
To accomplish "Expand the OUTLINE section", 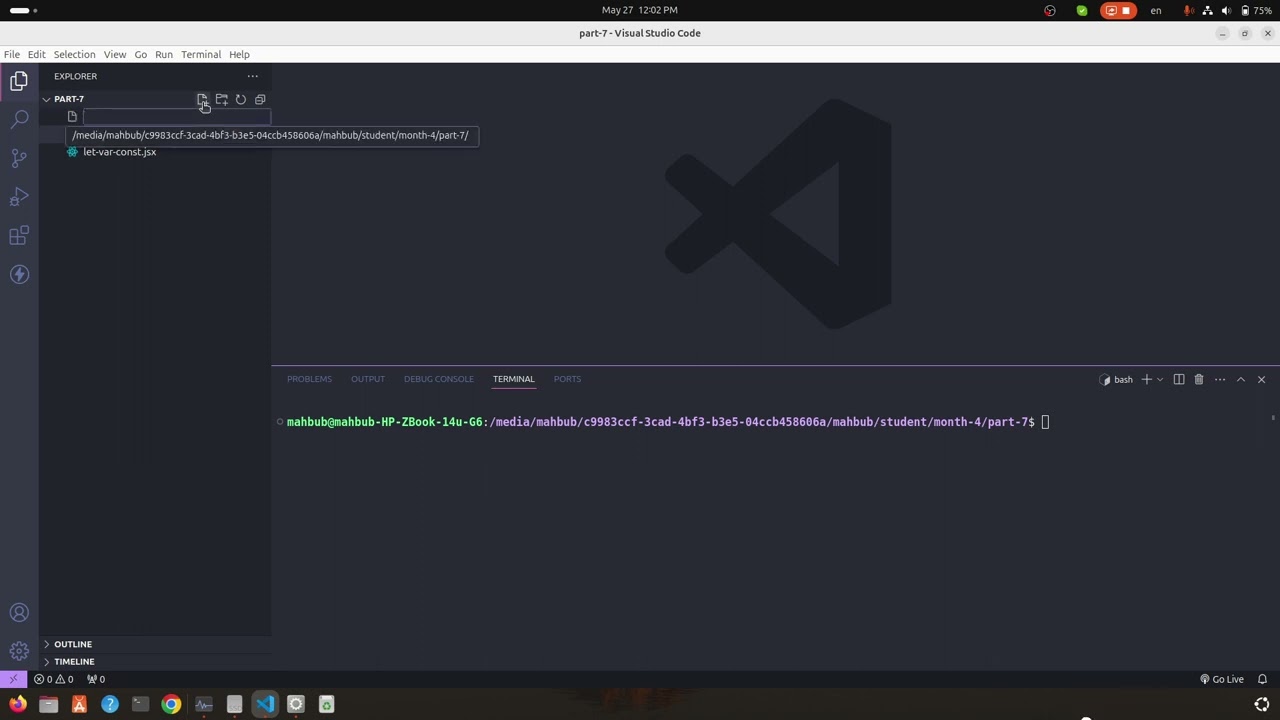I will pos(73,644).
